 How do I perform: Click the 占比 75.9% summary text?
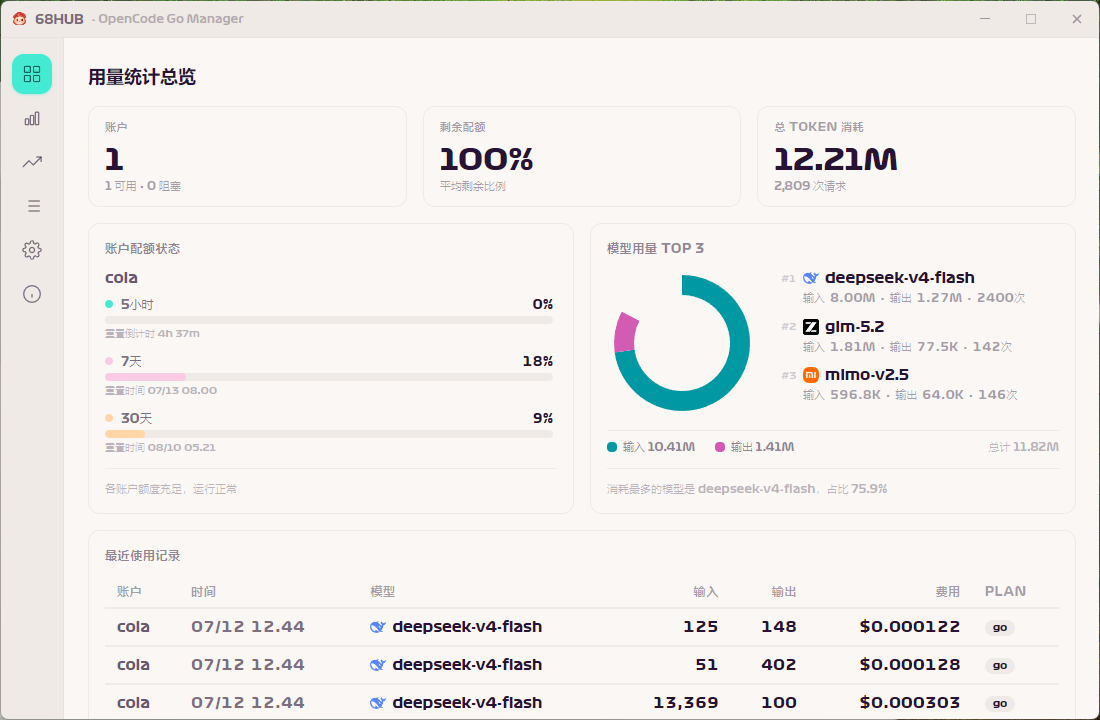[x=857, y=489]
